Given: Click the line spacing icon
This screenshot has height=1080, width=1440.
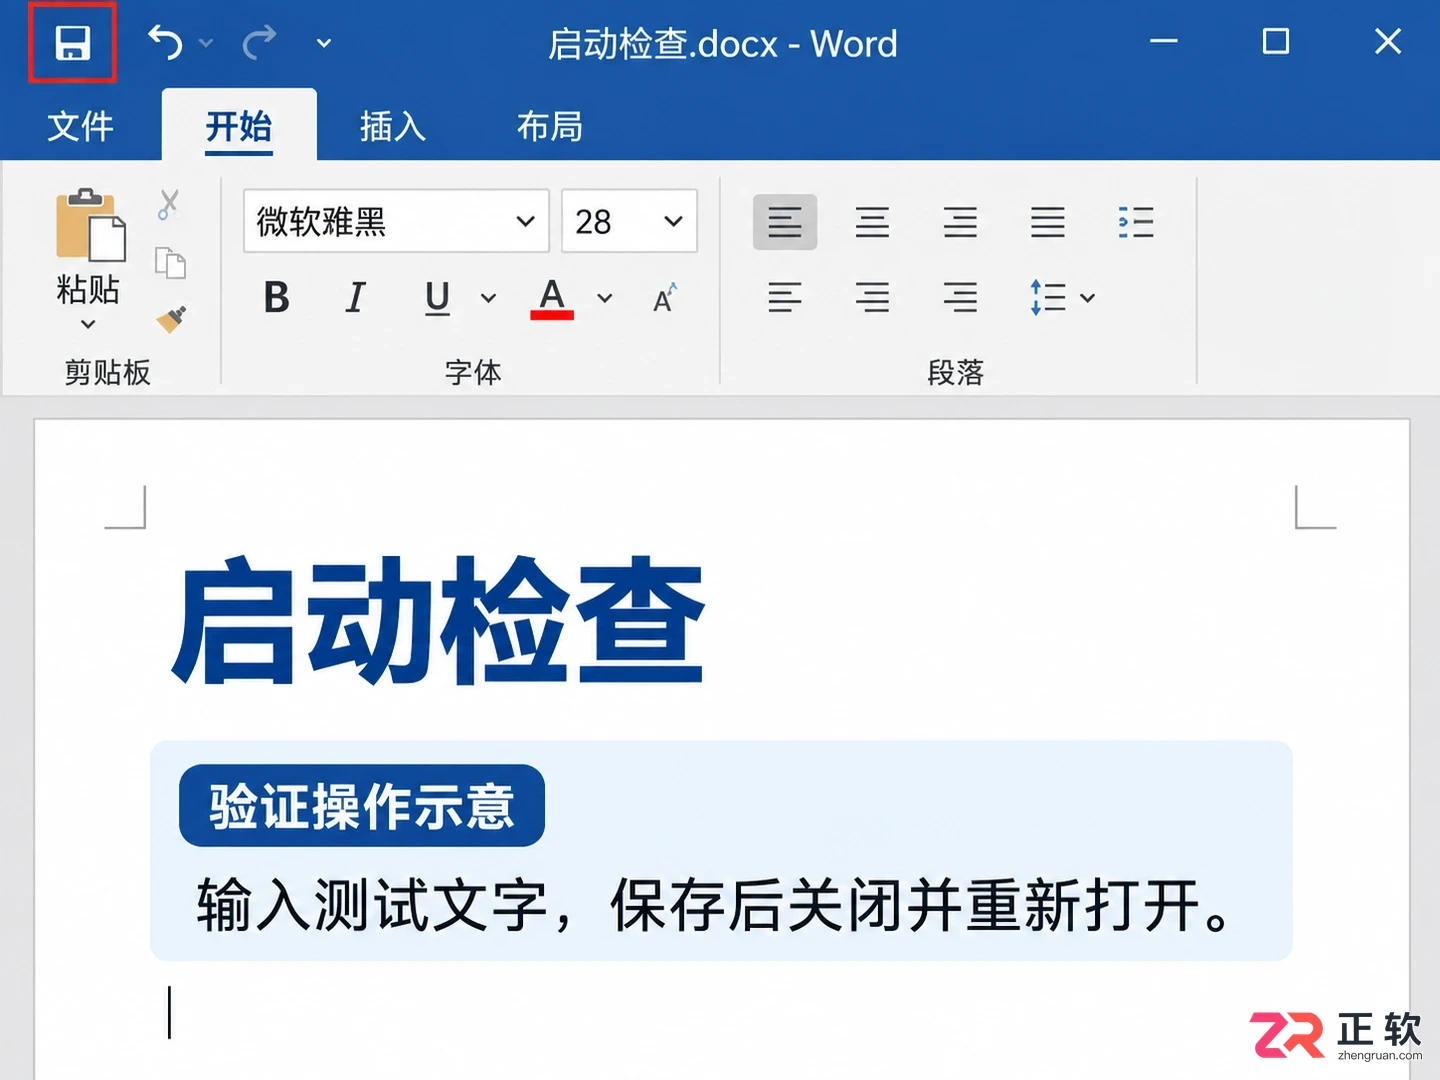Looking at the screenshot, I should click(x=1048, y=298).
